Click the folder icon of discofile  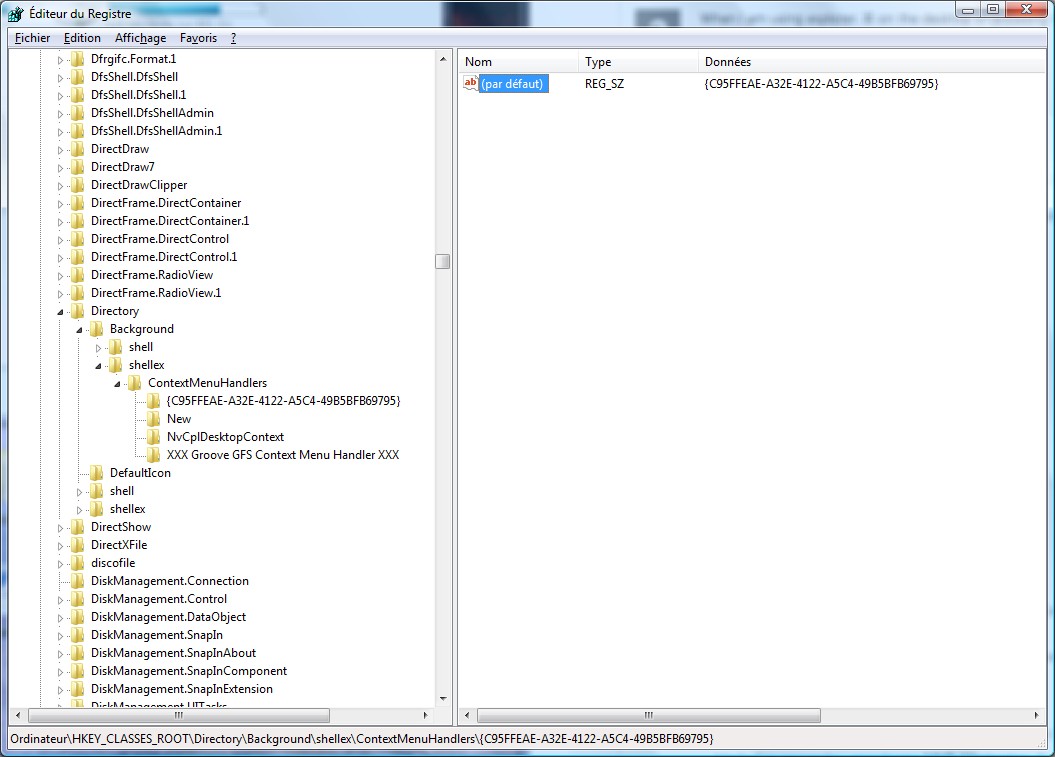78,563
